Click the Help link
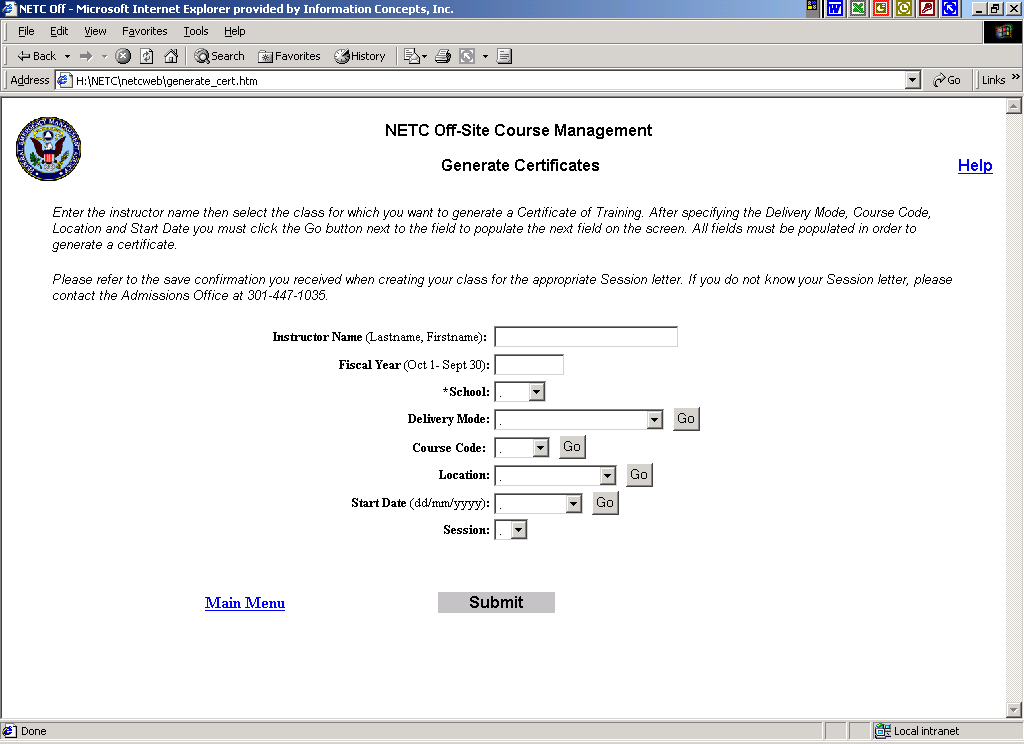The height and width of the screenshot is (744, 1024). 974,166
